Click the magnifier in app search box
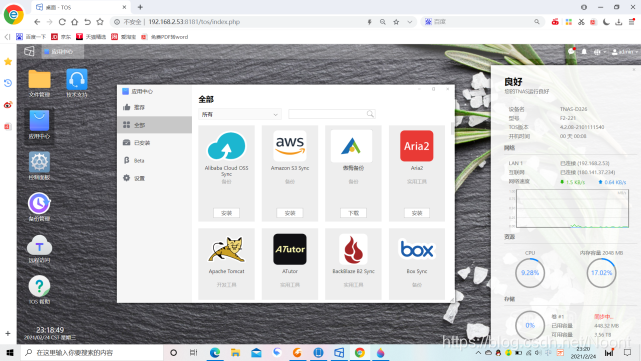Image resolution: width=641 pixels, height=361 pixels. (370, 114)
